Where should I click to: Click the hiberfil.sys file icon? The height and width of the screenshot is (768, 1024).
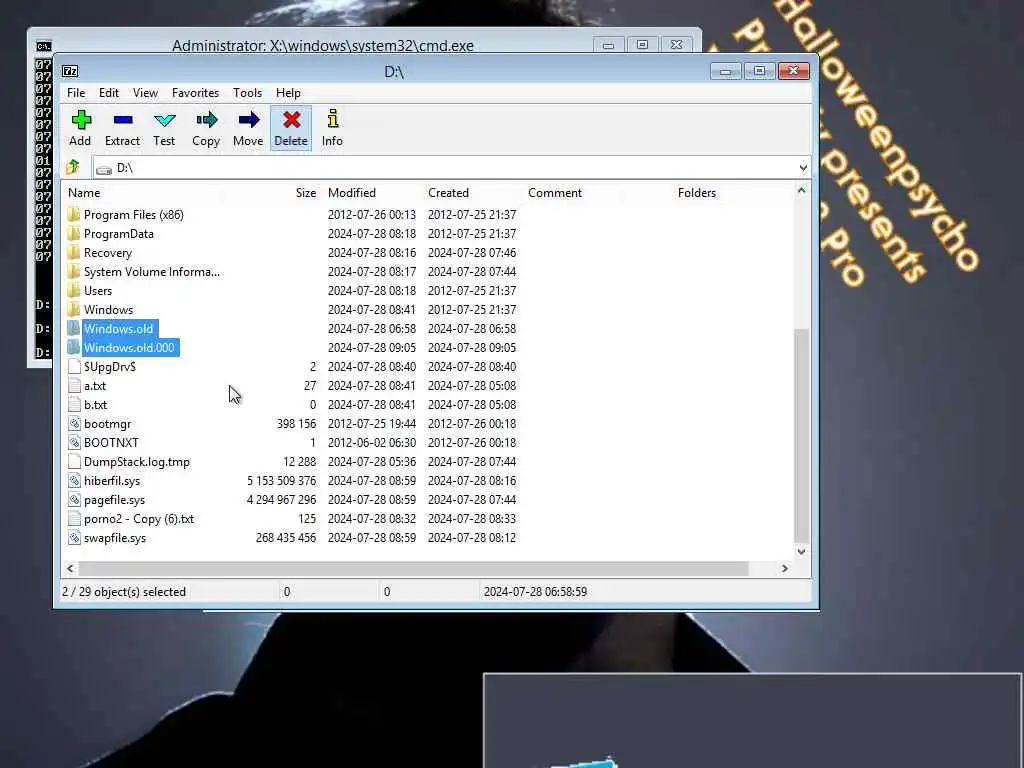(74, 480)
